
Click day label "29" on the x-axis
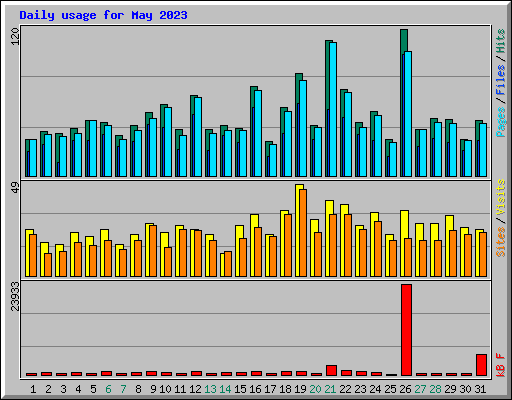450,389
